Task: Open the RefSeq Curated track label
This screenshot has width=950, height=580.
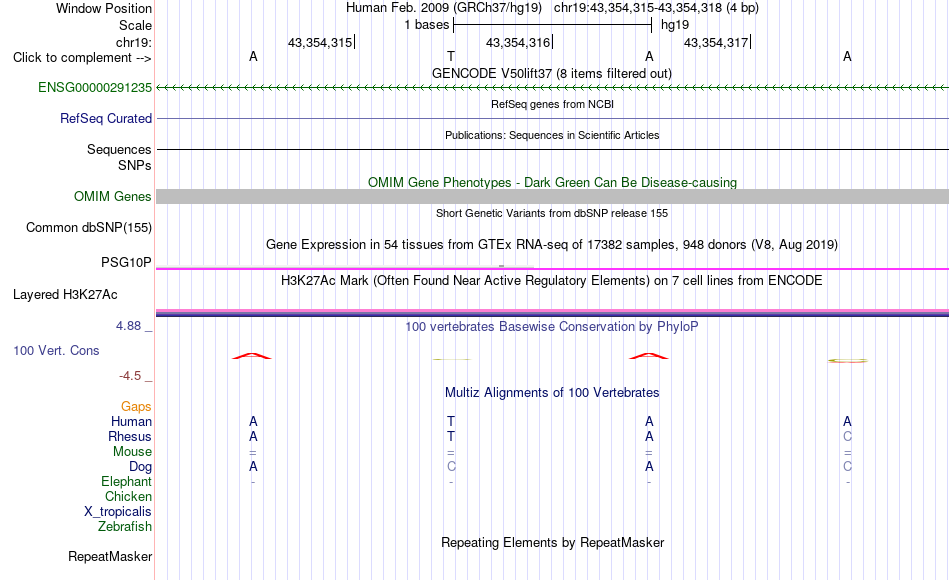Action: [105, 119]
